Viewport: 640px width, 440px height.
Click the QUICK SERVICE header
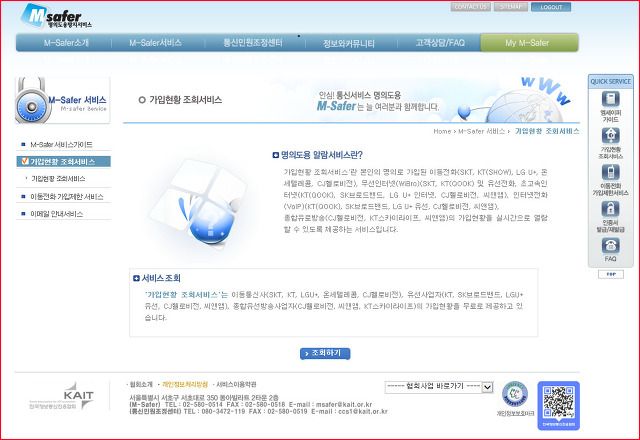click(x=610, y=82)
